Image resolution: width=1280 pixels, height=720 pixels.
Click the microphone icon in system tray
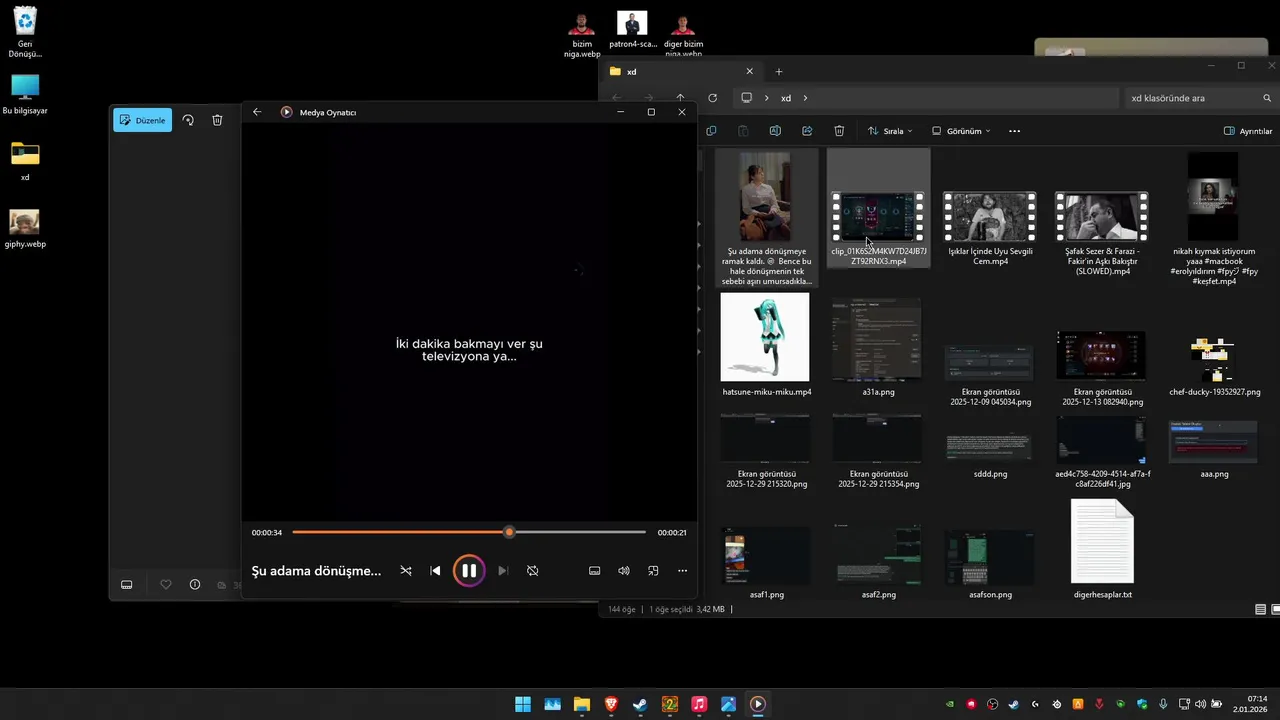(1163, 704)
